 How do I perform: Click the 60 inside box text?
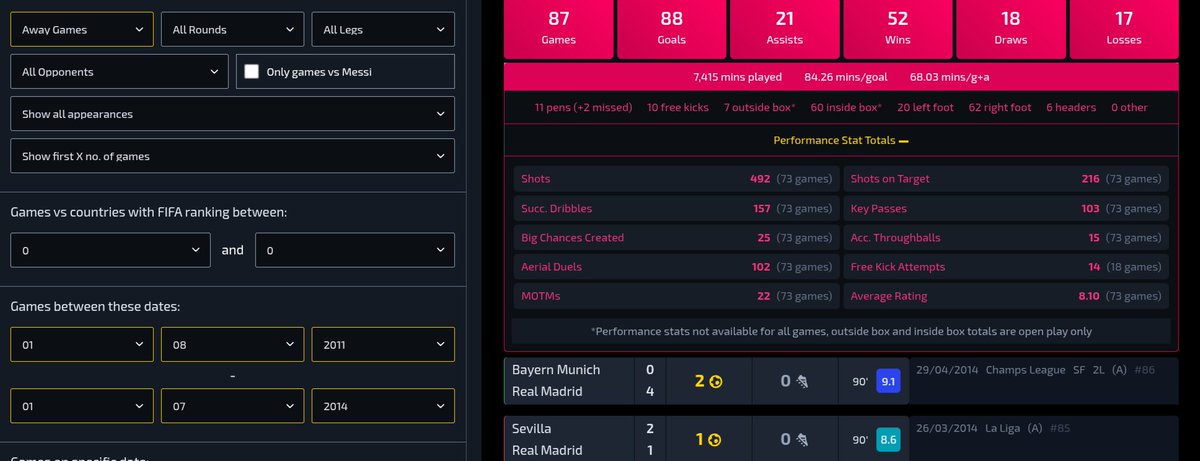point(847,107)
